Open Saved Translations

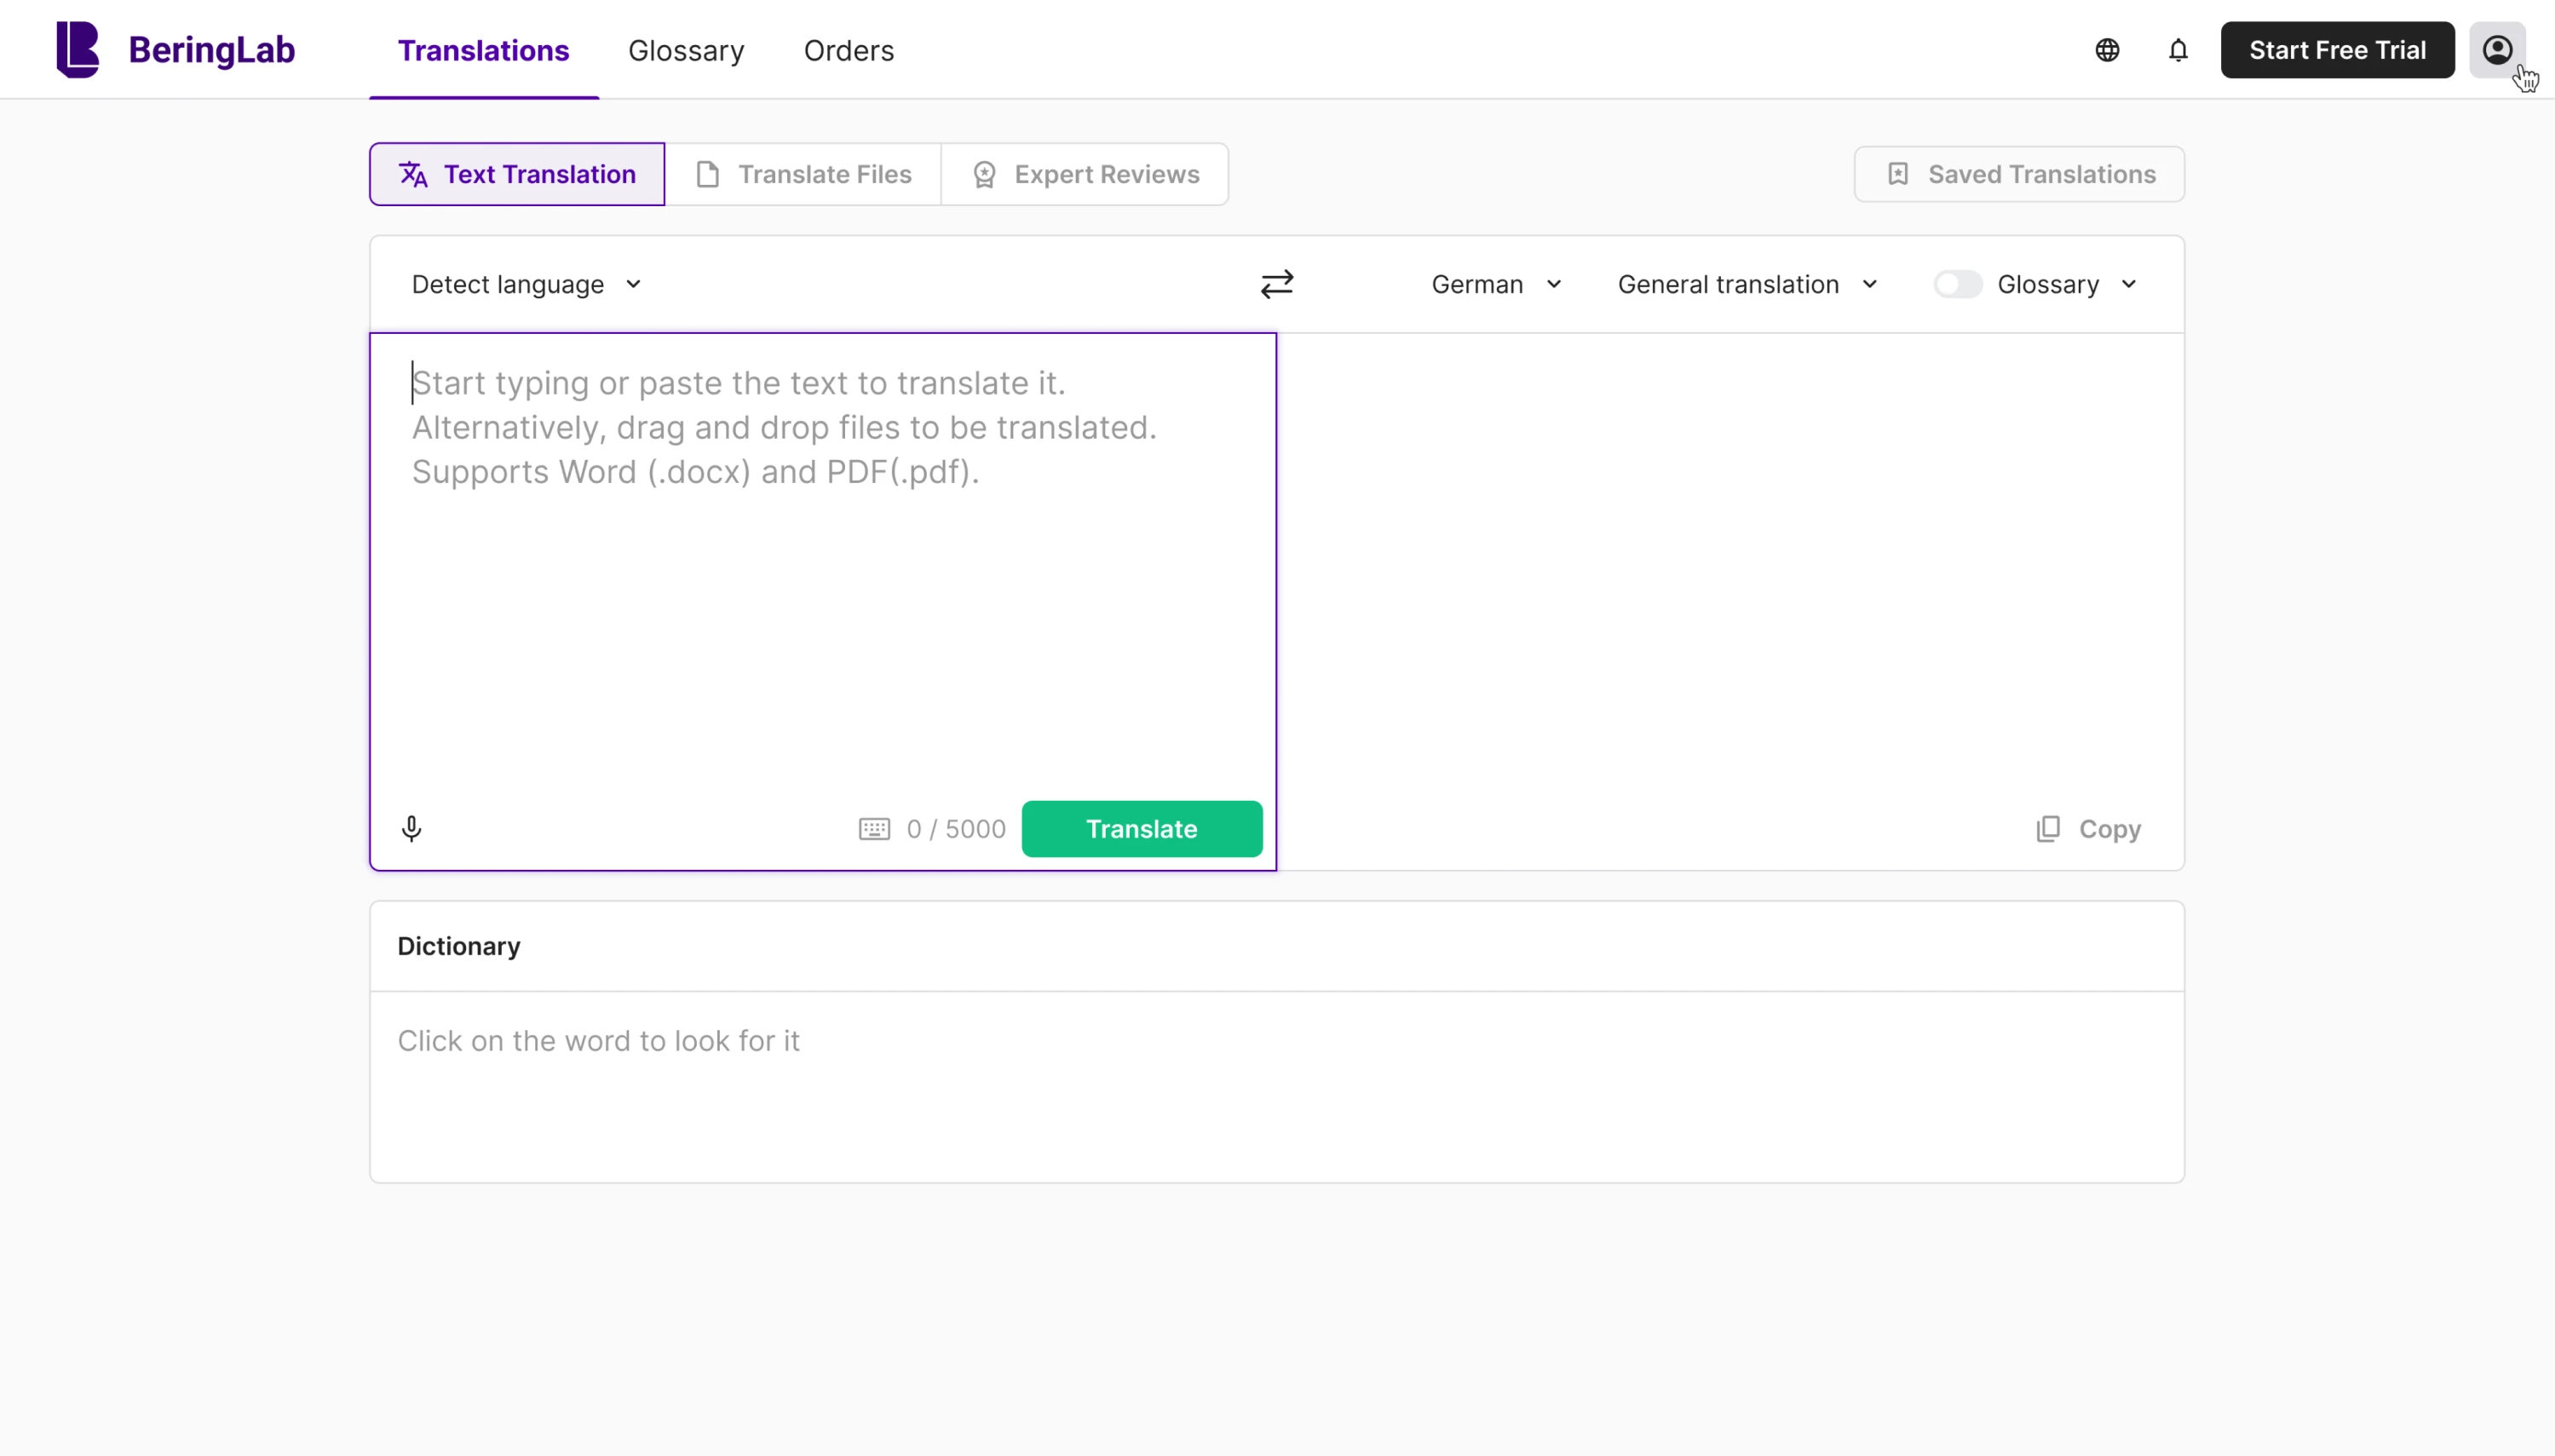pos(2019,174)
